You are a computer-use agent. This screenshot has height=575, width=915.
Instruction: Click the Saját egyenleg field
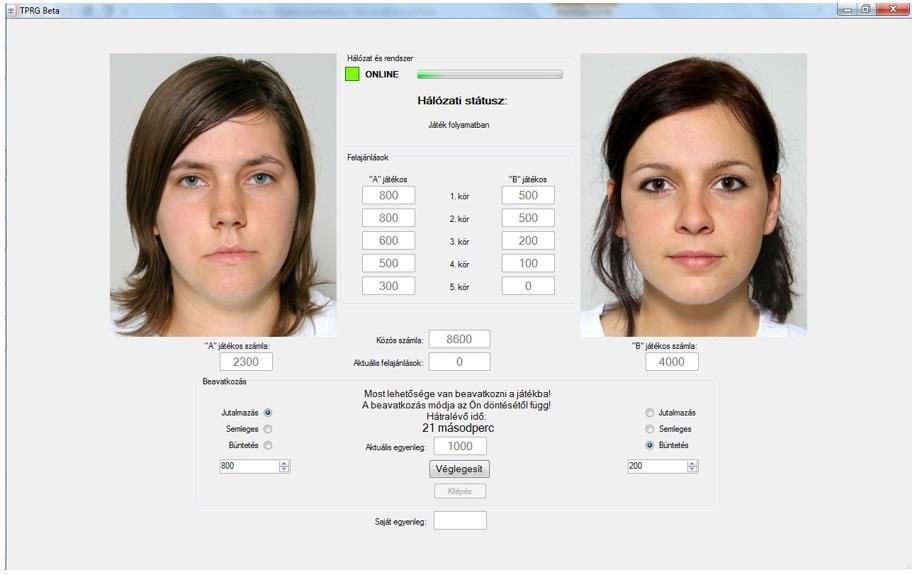tap(460, 521)
